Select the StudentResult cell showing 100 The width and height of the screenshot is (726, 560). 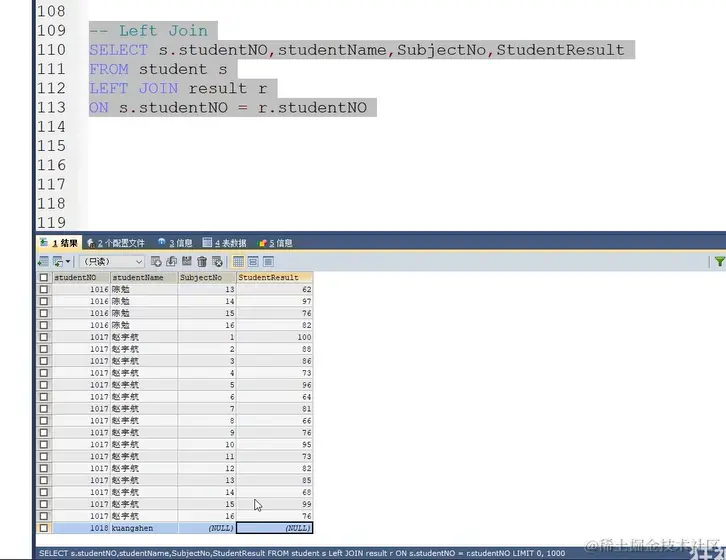pos(275,337)
